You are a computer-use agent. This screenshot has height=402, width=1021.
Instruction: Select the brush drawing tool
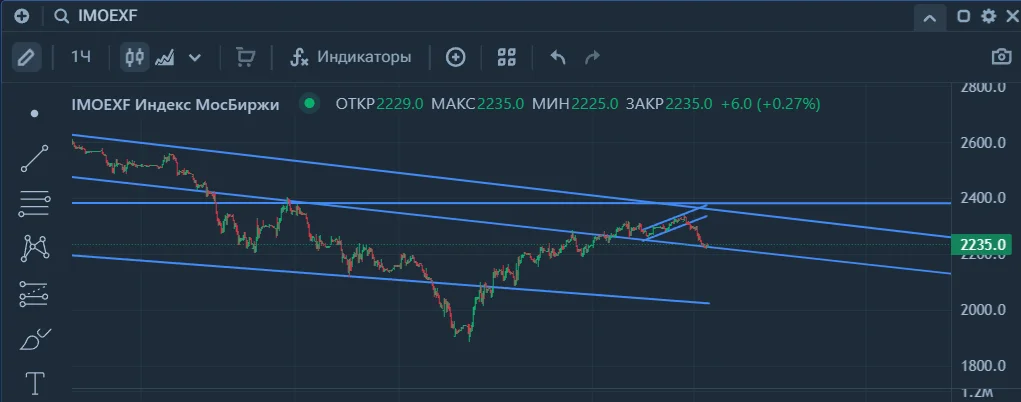point(35,339)
